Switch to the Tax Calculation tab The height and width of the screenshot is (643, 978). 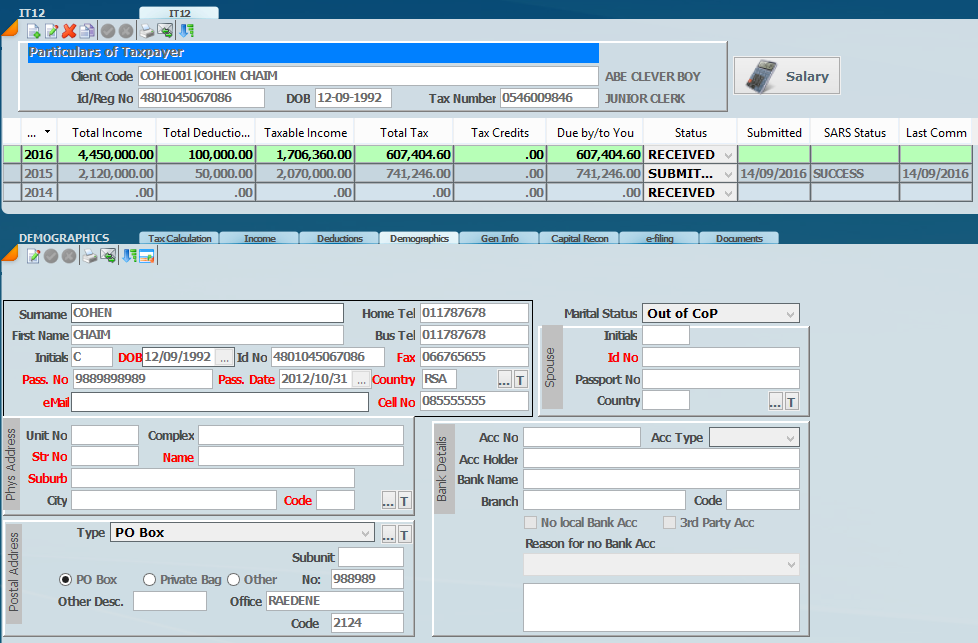coord(180,239)
